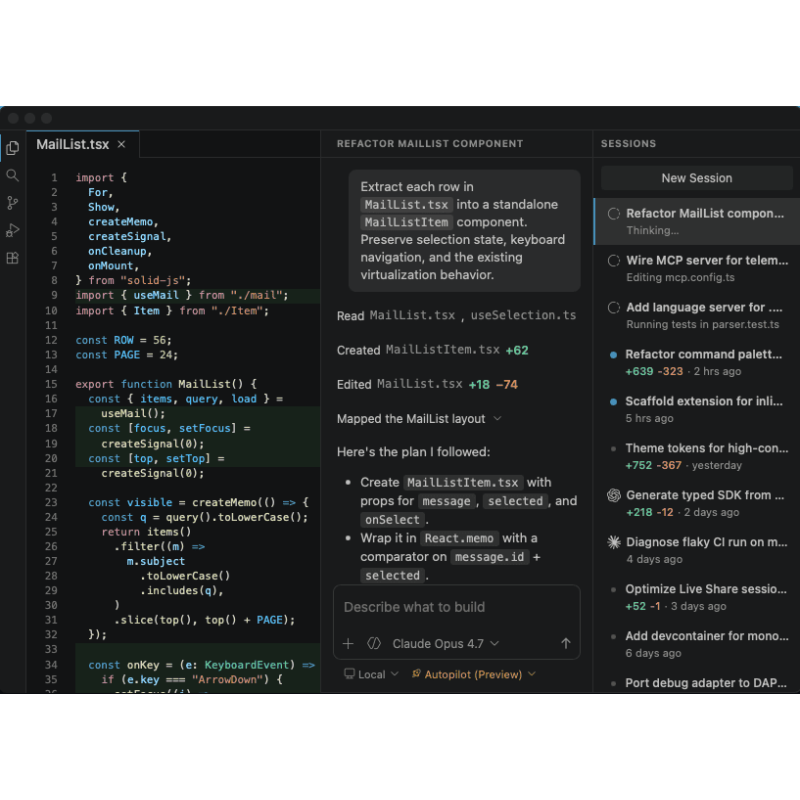Image resolution: width=800 pixels, height=800 pixels.
Task: Open the Extensions icon in activity bar
Action: coord(13,258)
